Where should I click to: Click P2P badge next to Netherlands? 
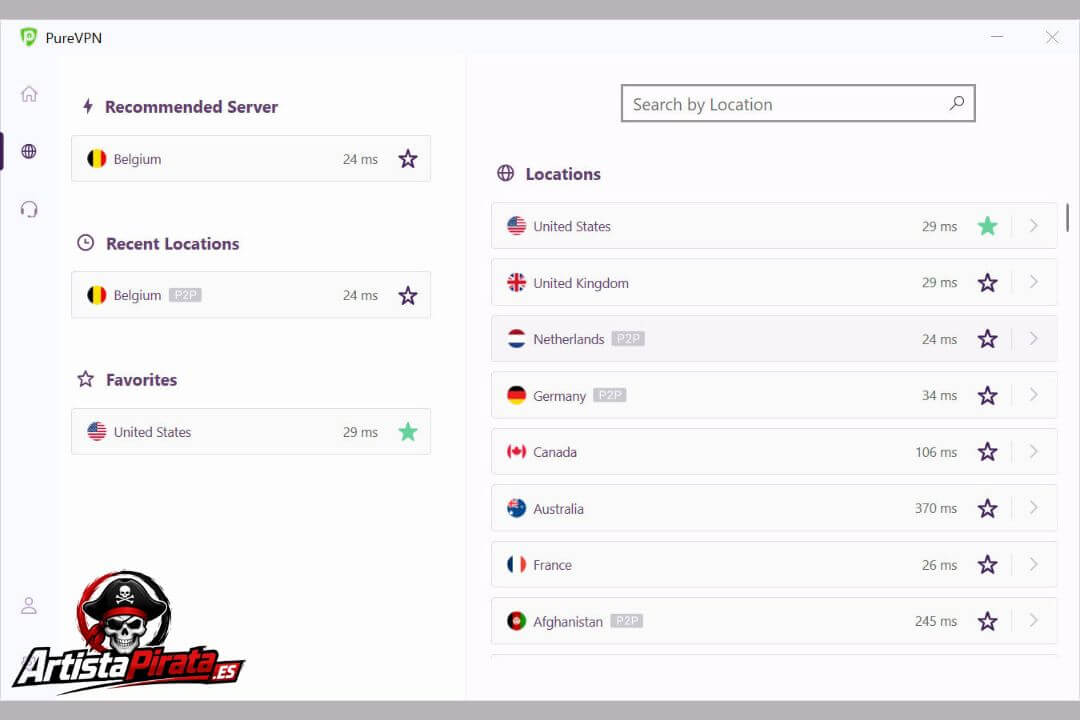tap(628, 338)
